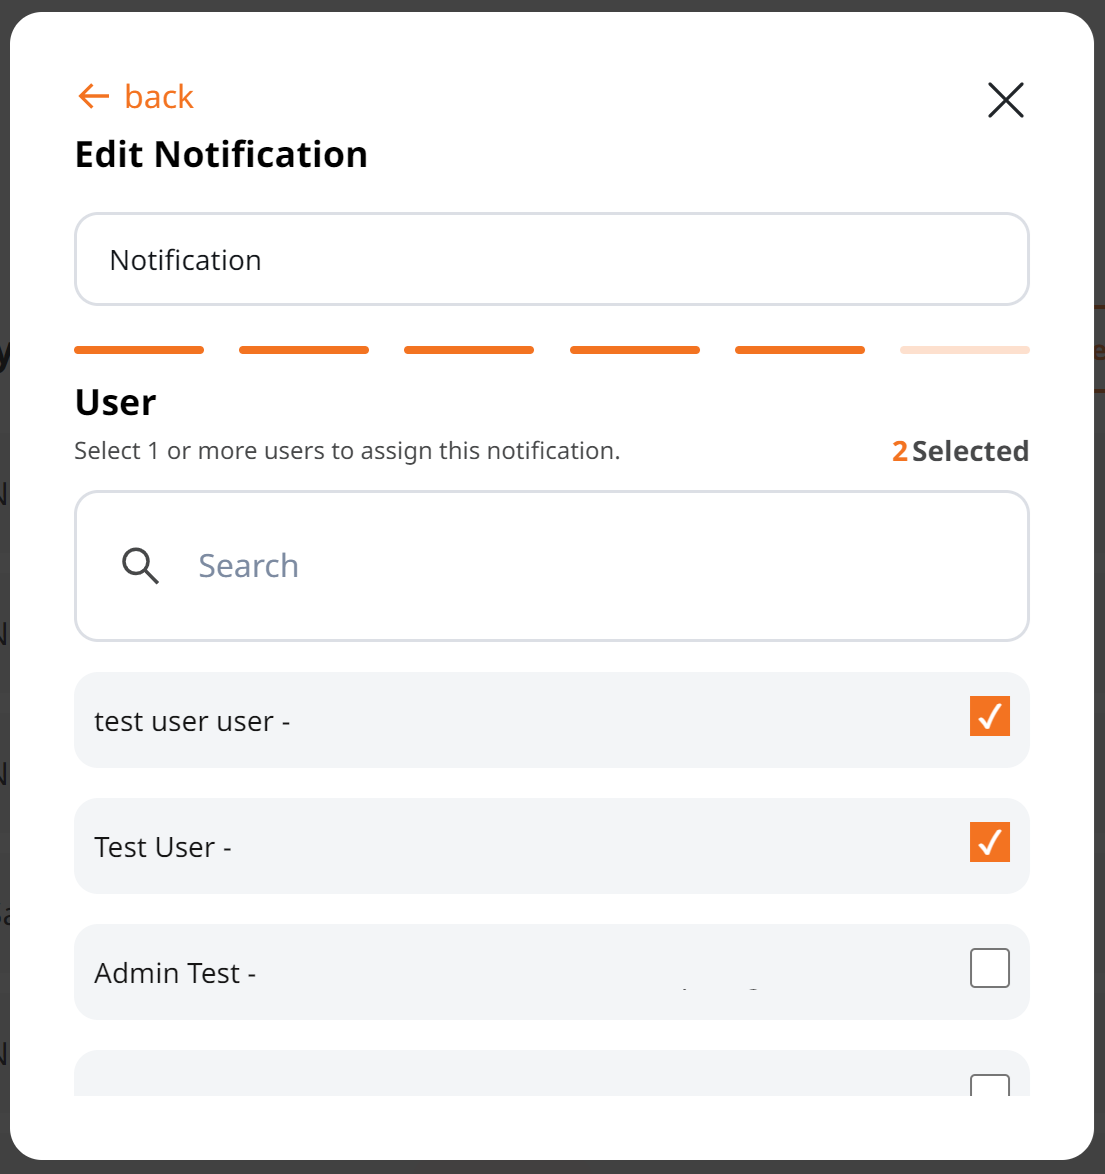The height and width of the screenshot is (1174, 1105).
Task: Click the magnifying glass search icon
Action: (x=140, y=566)
